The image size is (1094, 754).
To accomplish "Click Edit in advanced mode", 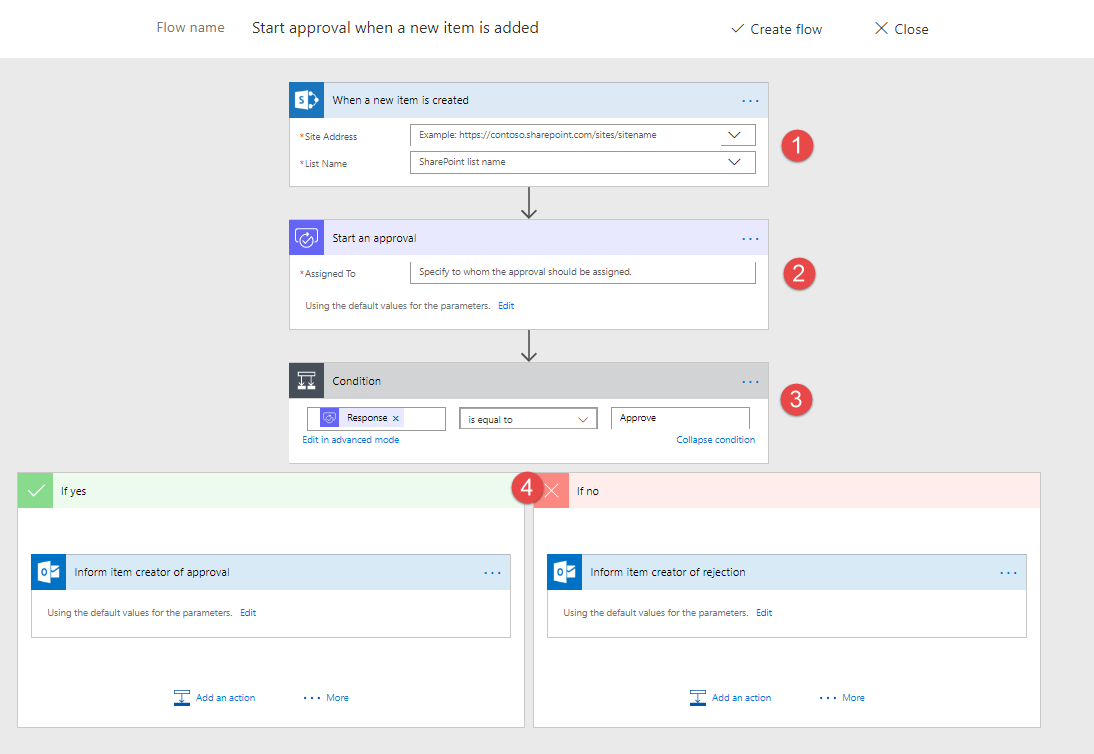I will click(350, 439).
